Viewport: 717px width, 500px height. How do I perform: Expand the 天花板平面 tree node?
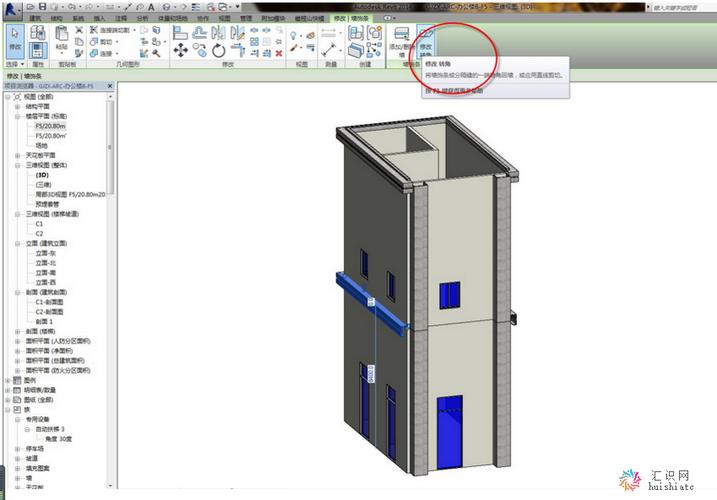pyautogui.click(x=17, y=156)
